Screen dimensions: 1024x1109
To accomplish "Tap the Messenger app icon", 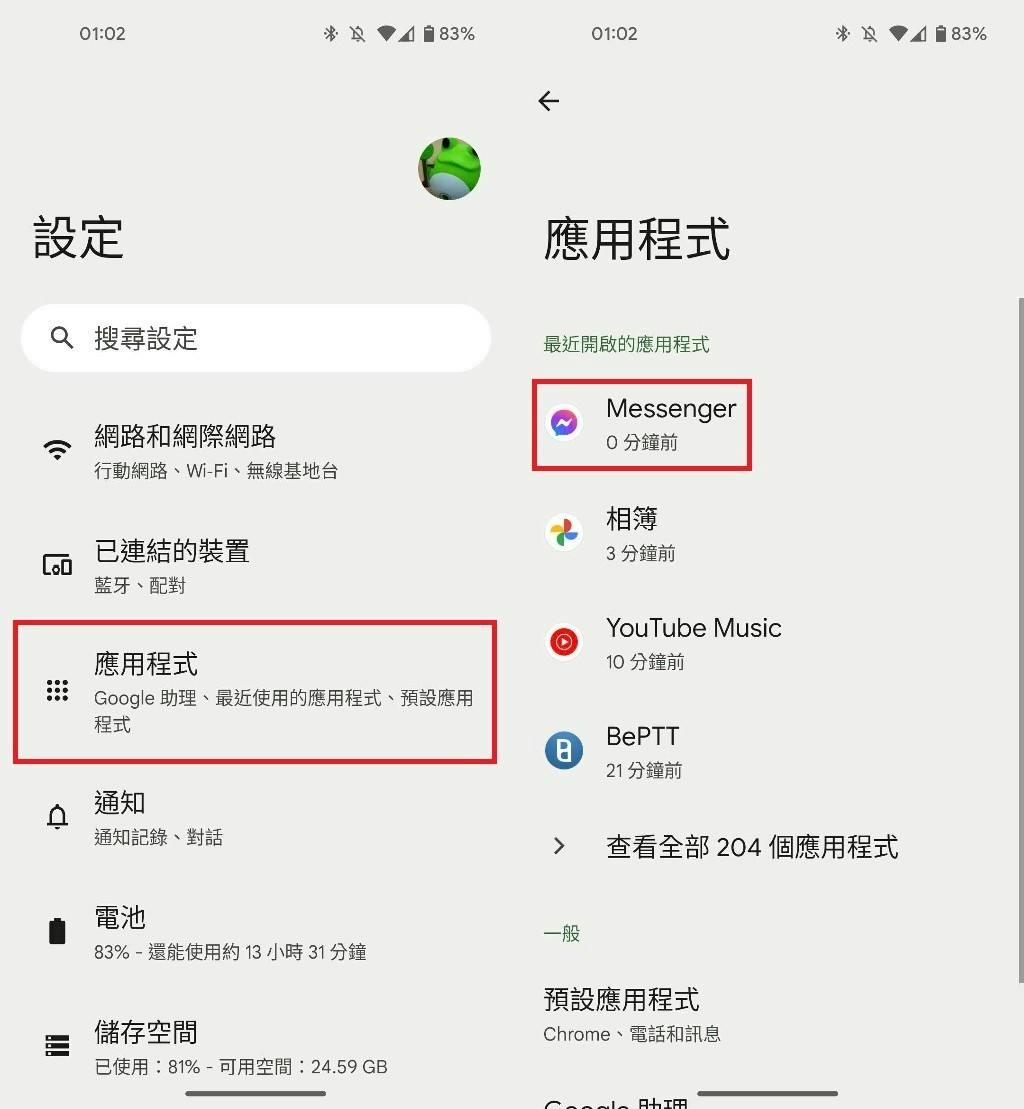I will pyautogui.click(x=564, y=423).
